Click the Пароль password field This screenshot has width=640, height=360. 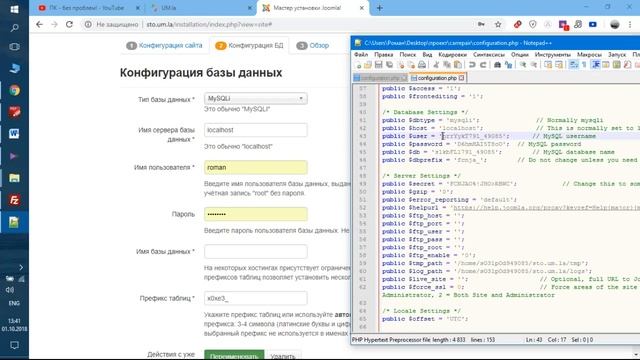[x=256, y=214]
